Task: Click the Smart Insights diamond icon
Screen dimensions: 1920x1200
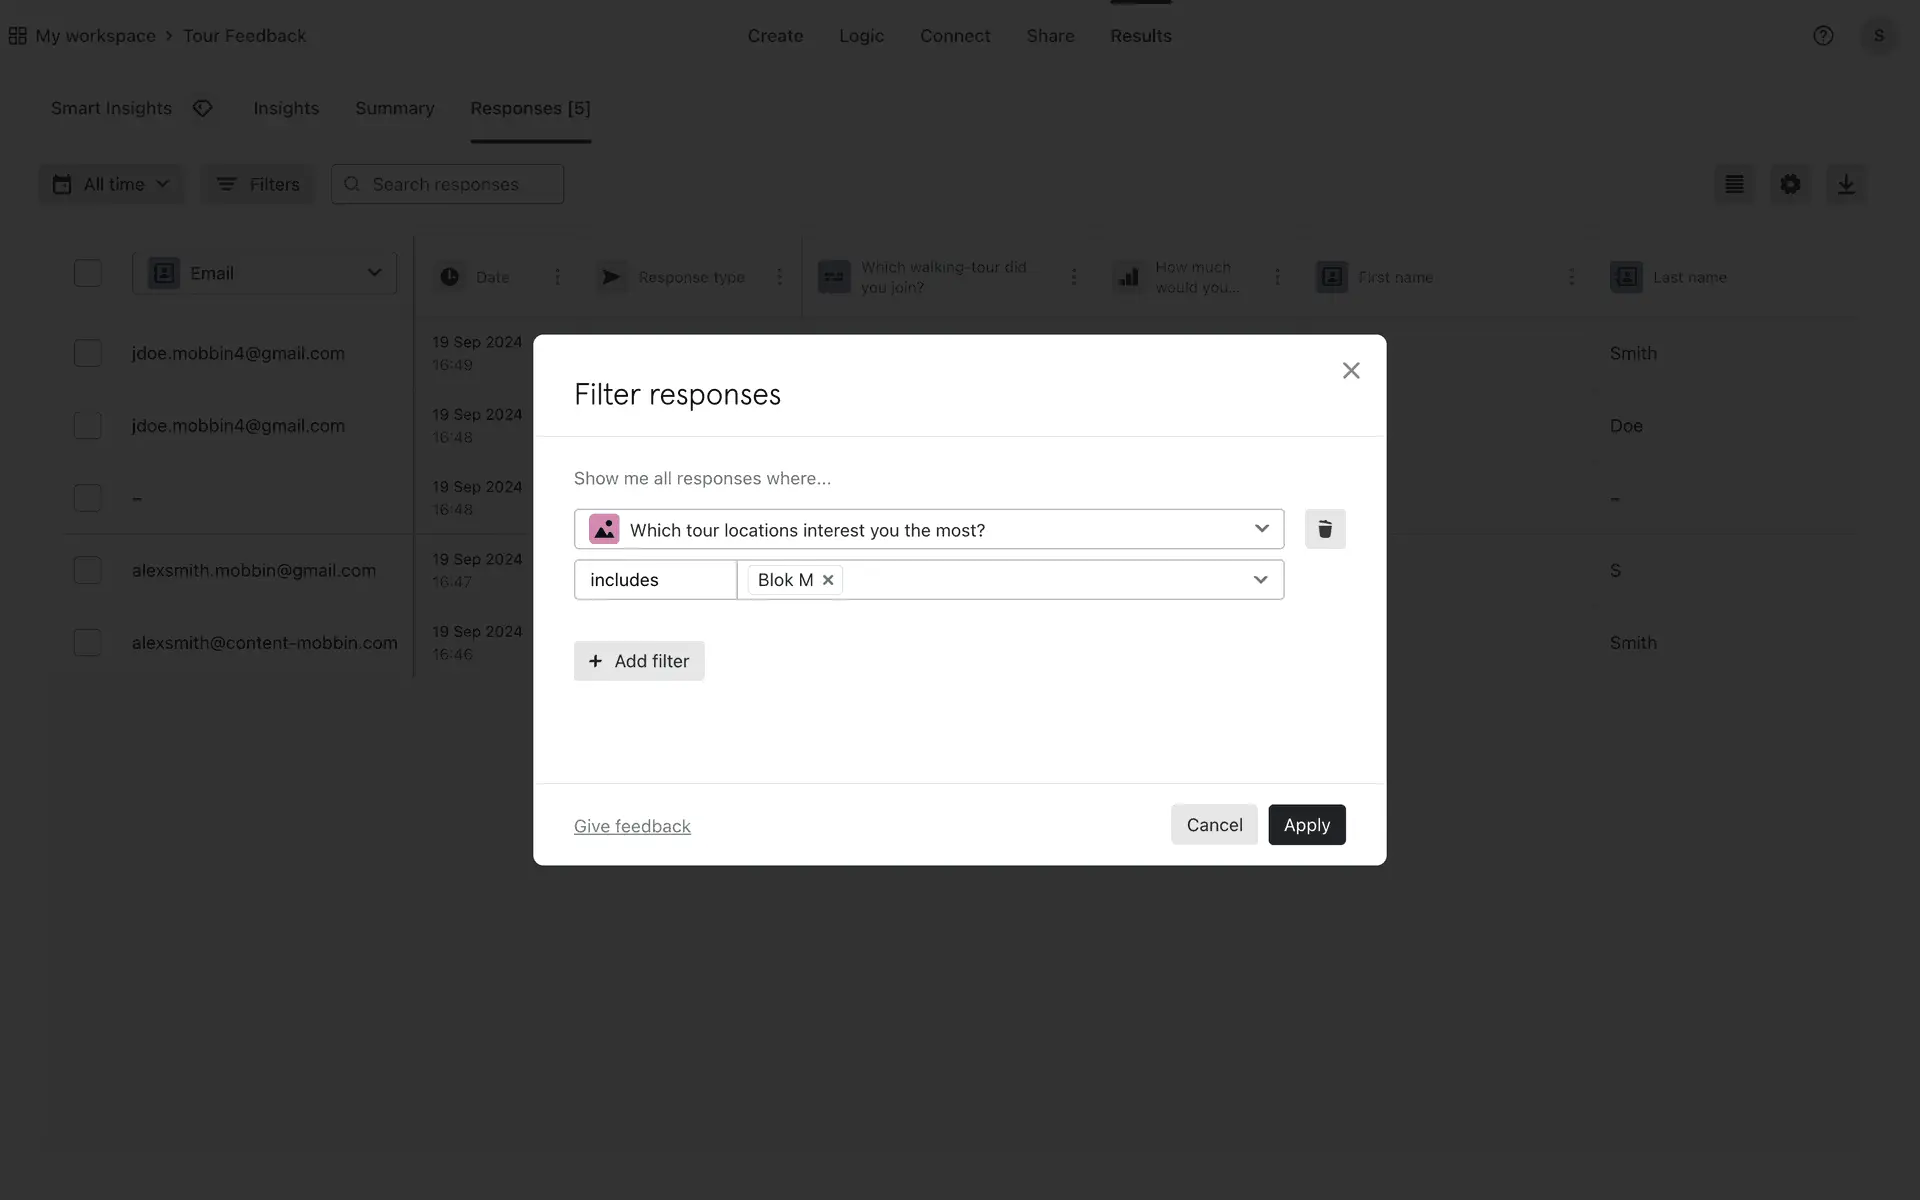Action: click(203, 108)
